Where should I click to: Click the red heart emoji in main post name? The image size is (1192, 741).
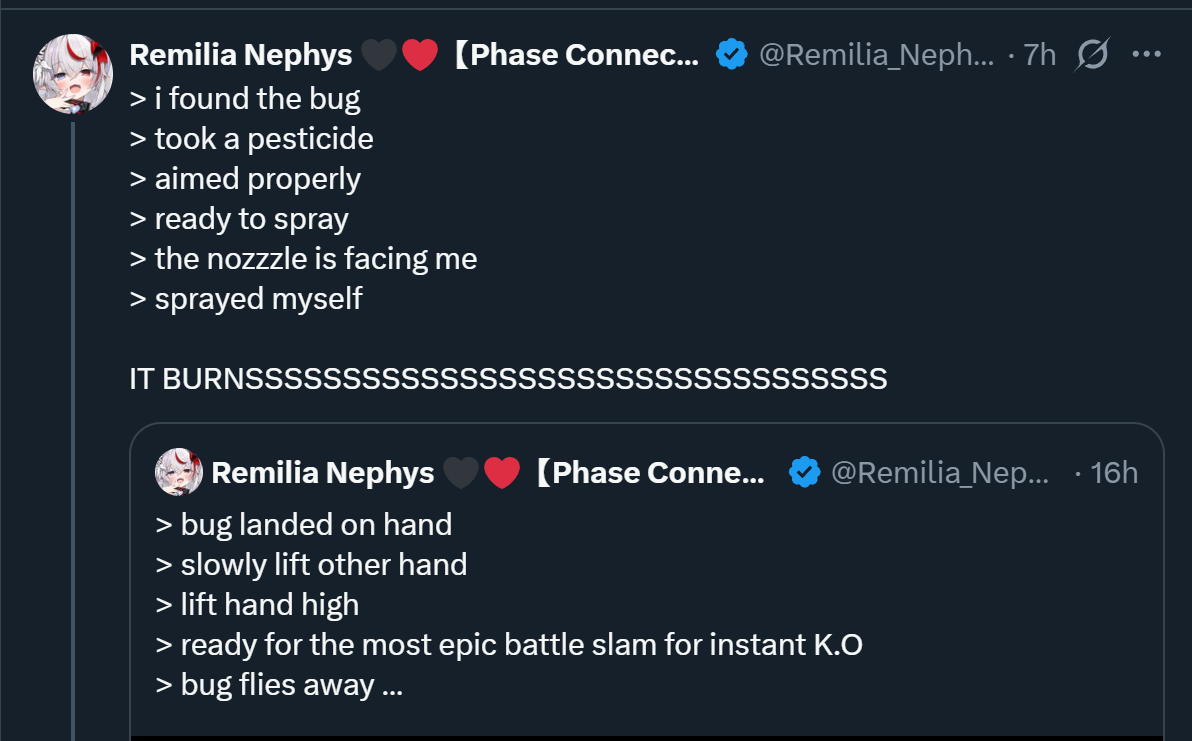click(420, 55)
